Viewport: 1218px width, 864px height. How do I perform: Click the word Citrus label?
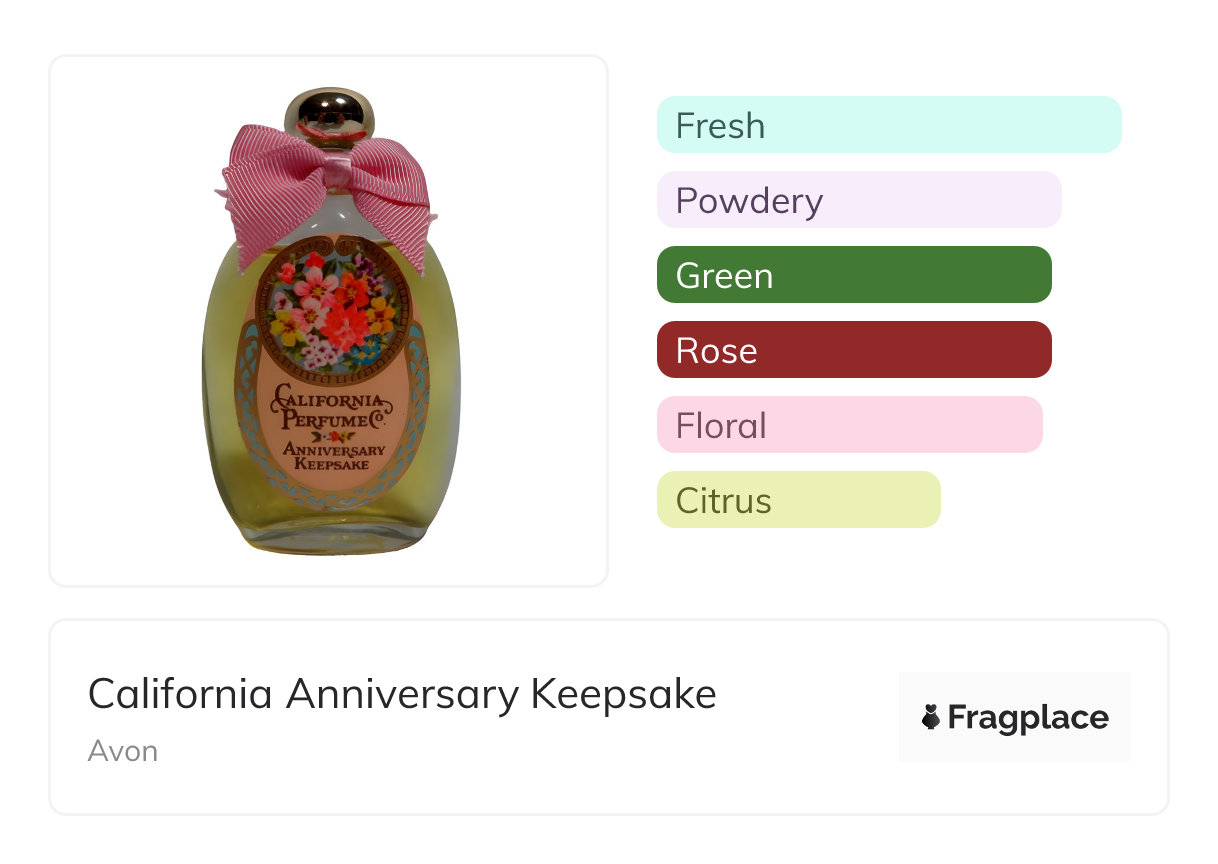723,501
